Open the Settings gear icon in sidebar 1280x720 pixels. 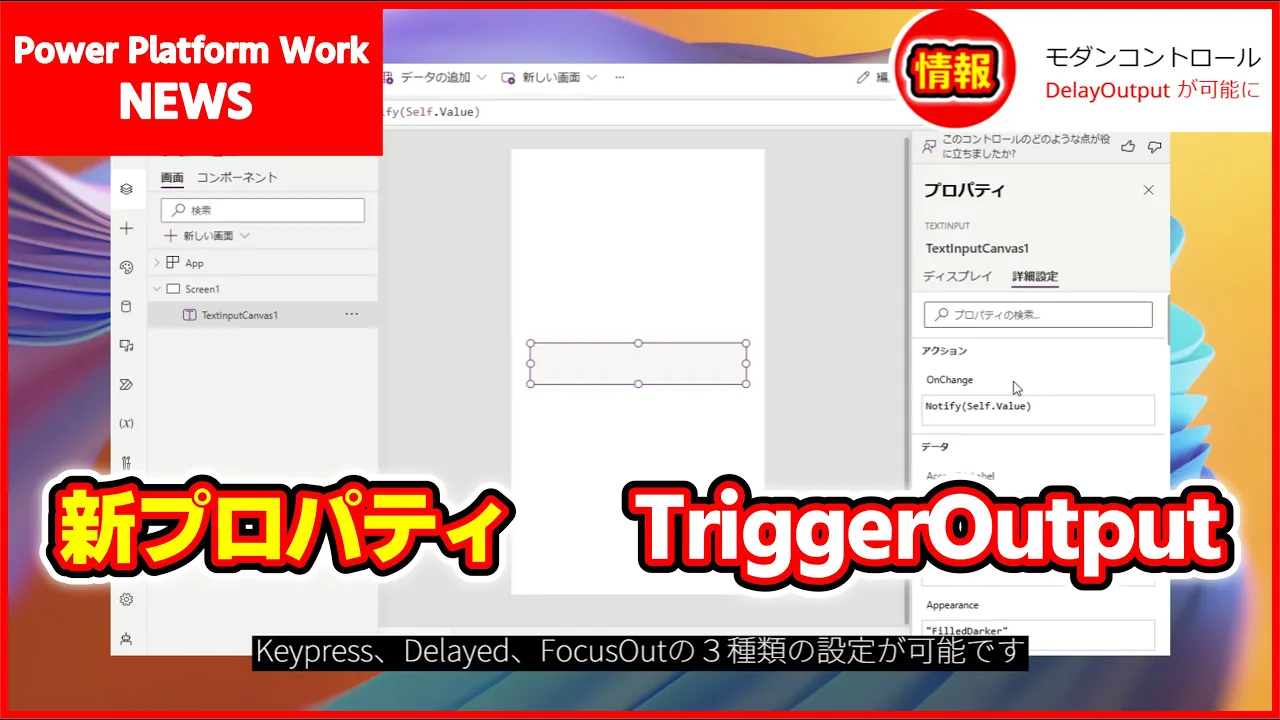click(x=126, y=600)
